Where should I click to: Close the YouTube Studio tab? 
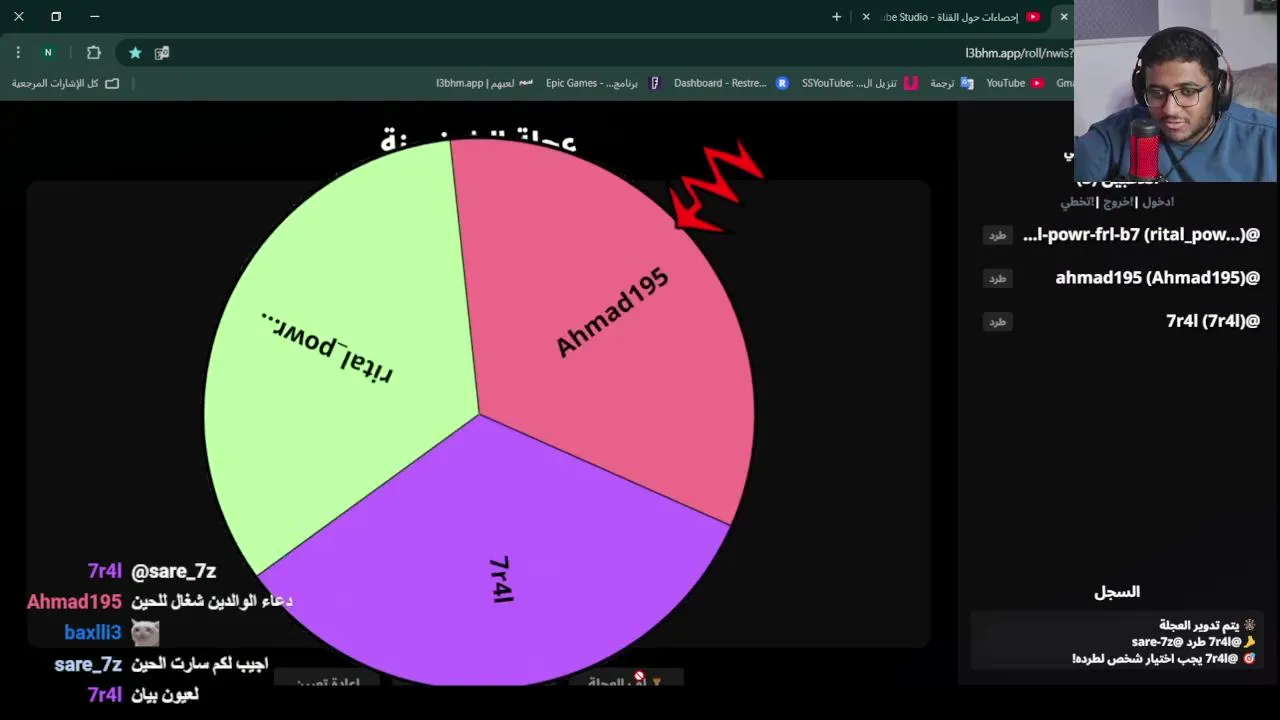point(866,17)
